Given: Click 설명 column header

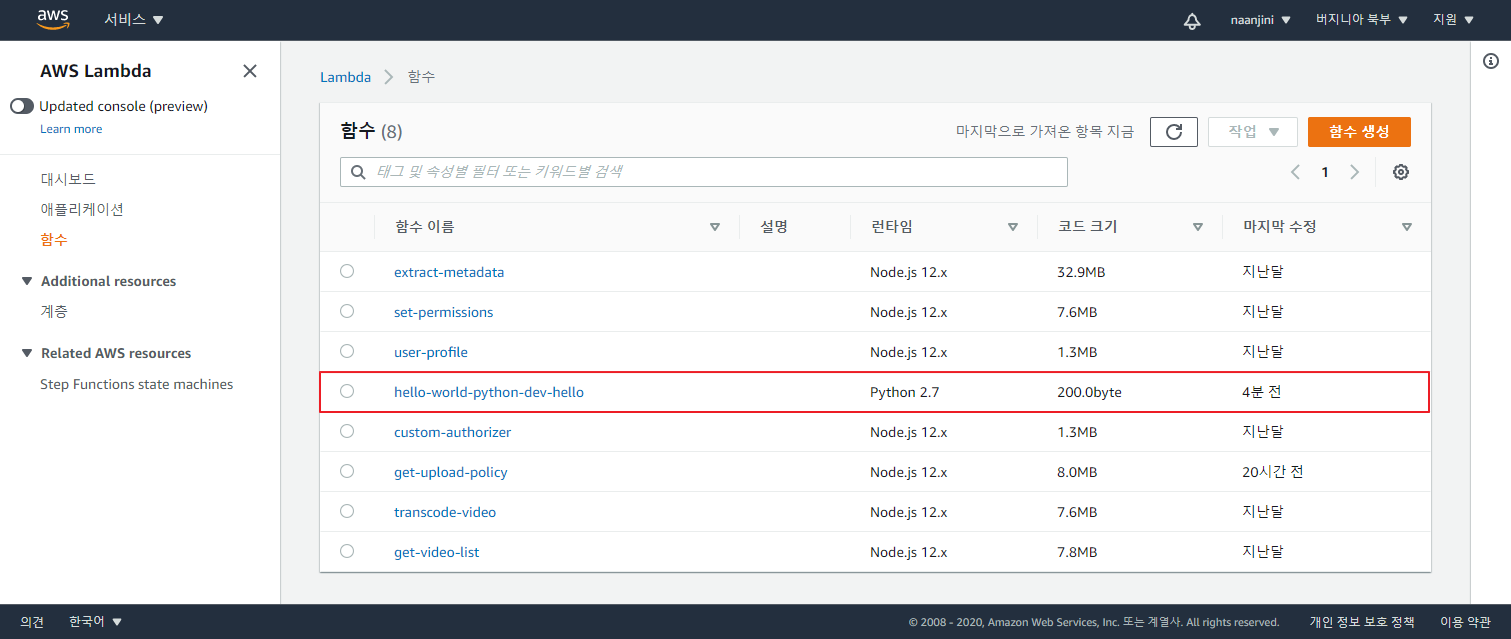Looking at the screenshot, I should [774, 227].
